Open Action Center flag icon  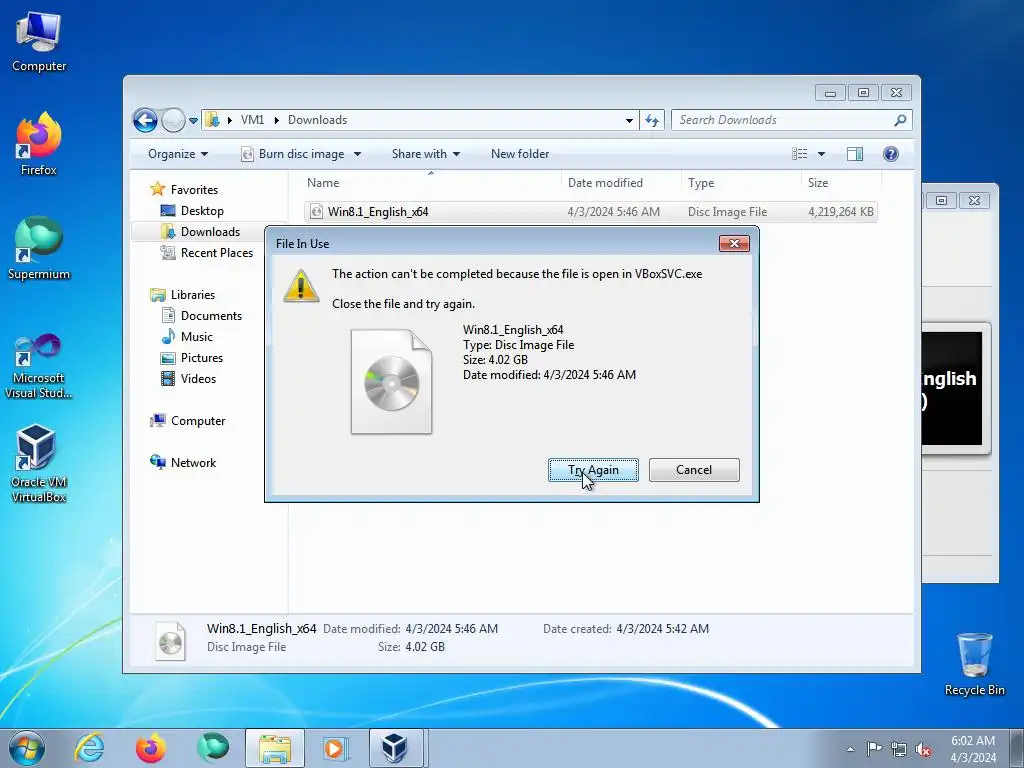click(x=874, y=749)
